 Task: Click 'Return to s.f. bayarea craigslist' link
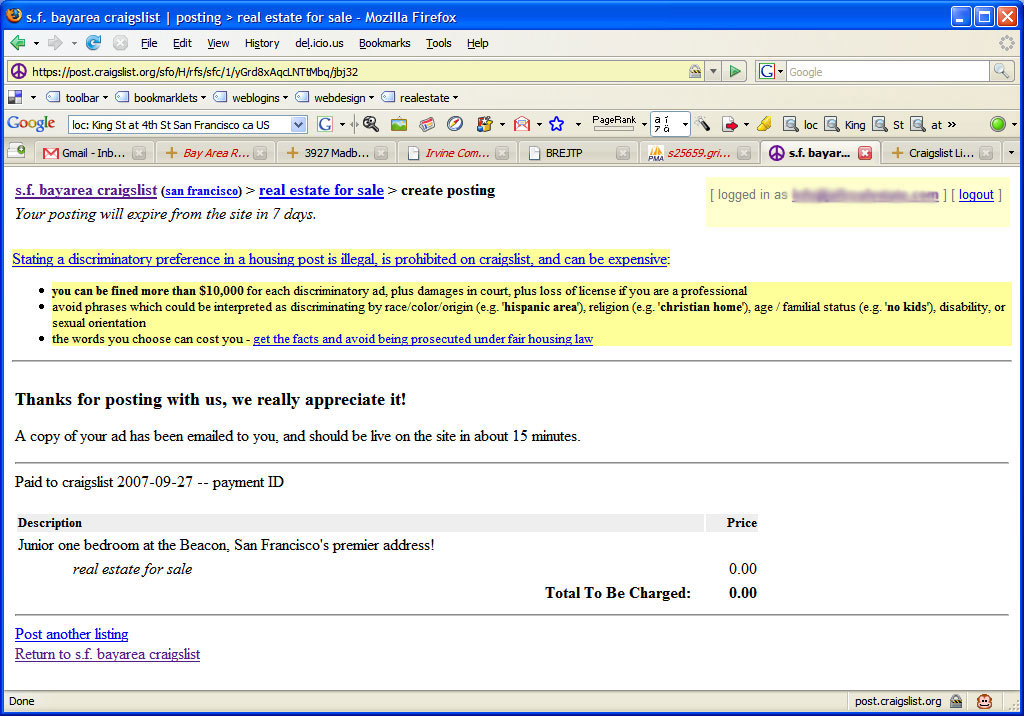tap(108, 654)
